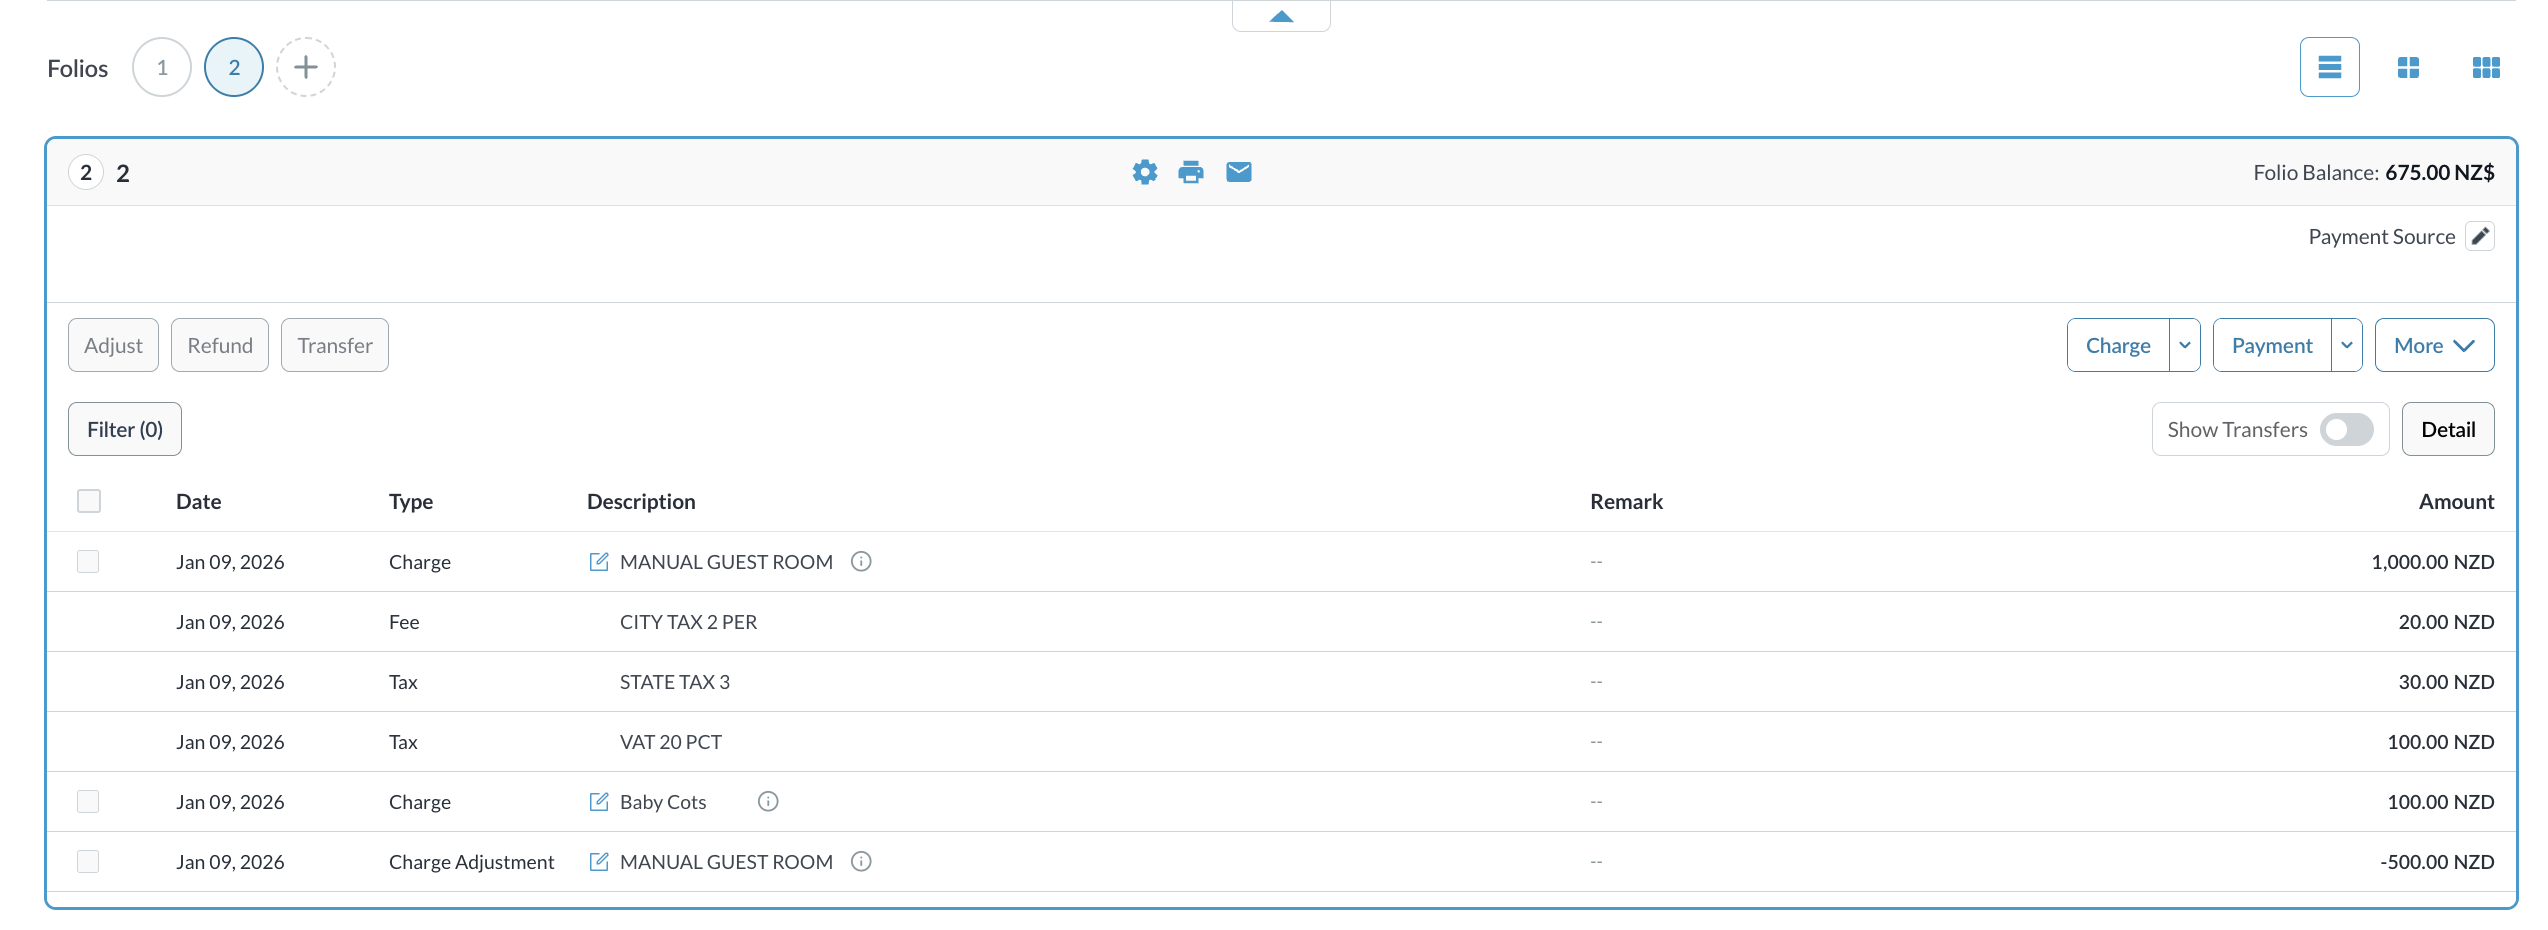The width and height of the screenshot is (2548, 930).
Task: Email the folio via envelope icon
Action: pyautogui.click(x=1238, y=172)
